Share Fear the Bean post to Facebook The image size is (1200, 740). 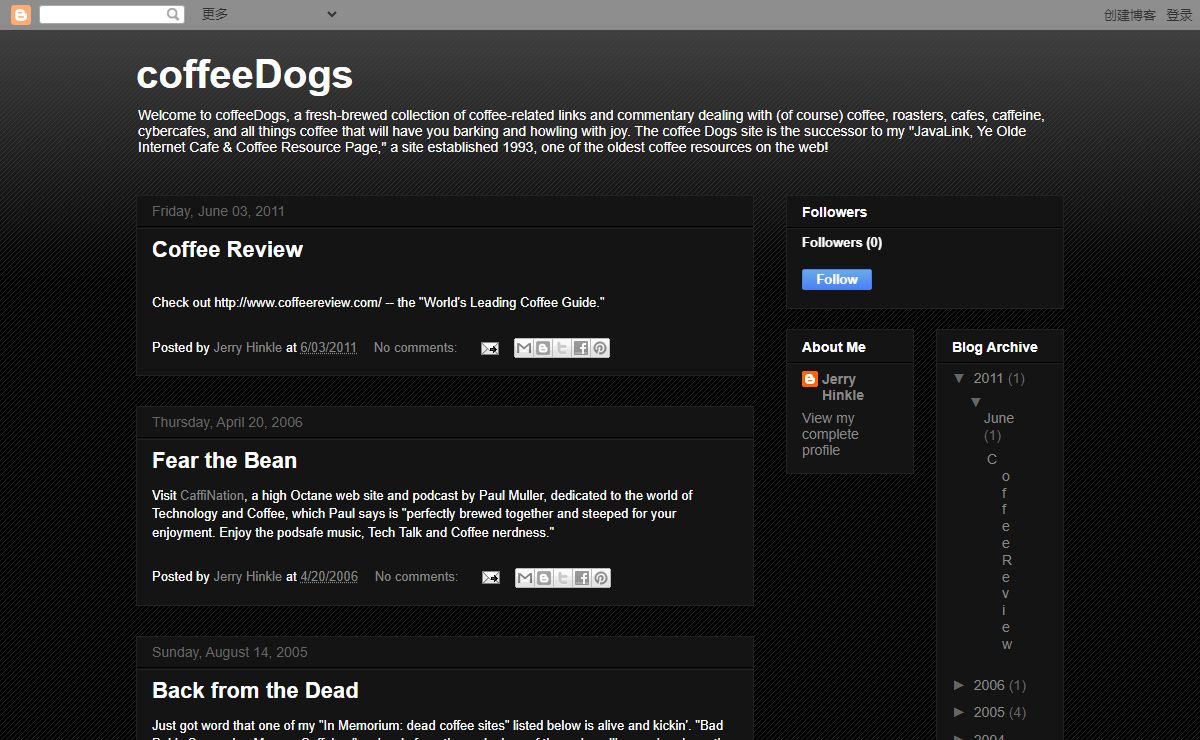pyautogui.click(x=582, y=578)
